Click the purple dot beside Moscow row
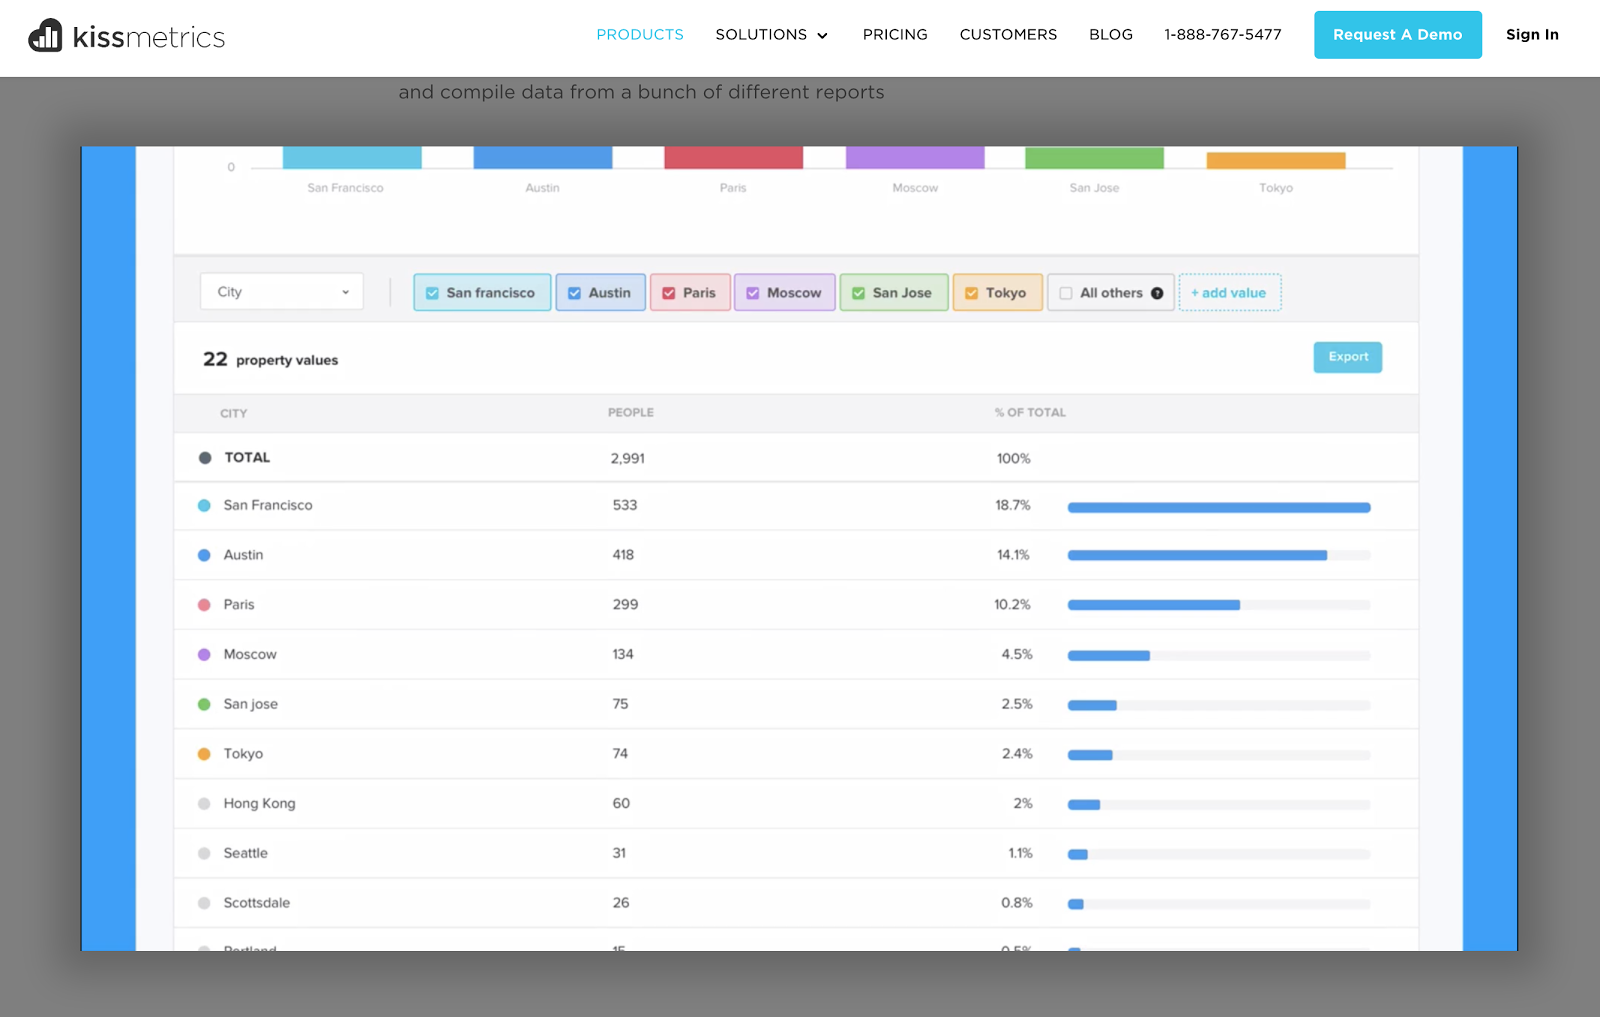Image resolution: width=1600 pixels, height=1017 pixels. pyautogui.click(x=204, y=655)
